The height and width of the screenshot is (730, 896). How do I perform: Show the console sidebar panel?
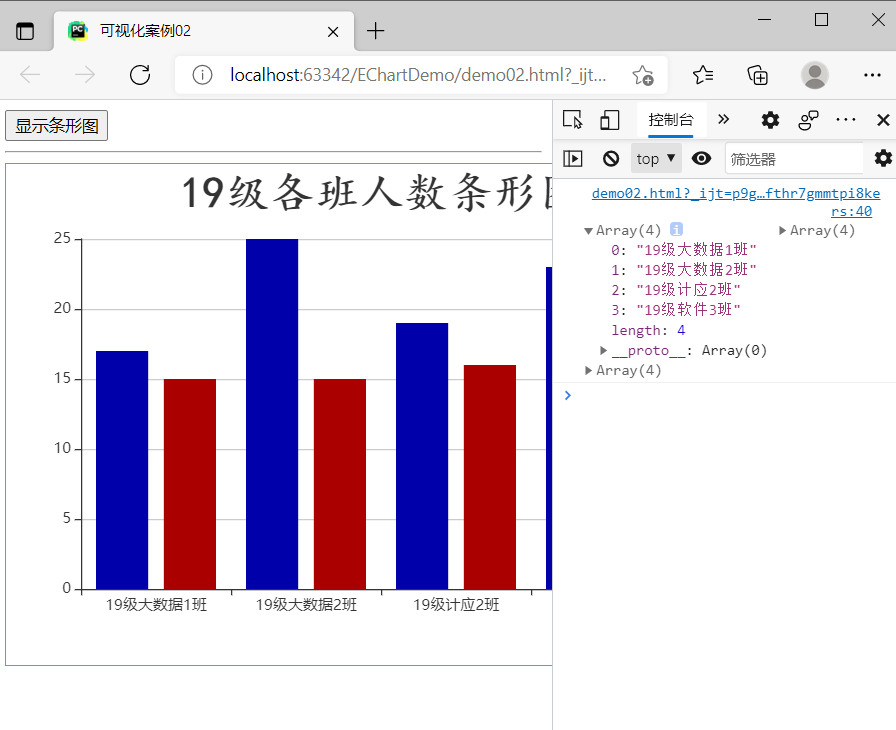573,158
